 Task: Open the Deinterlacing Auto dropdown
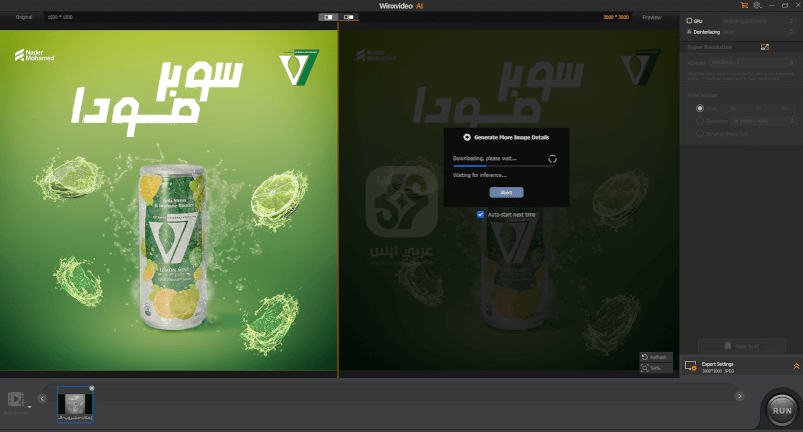[758, 32]
